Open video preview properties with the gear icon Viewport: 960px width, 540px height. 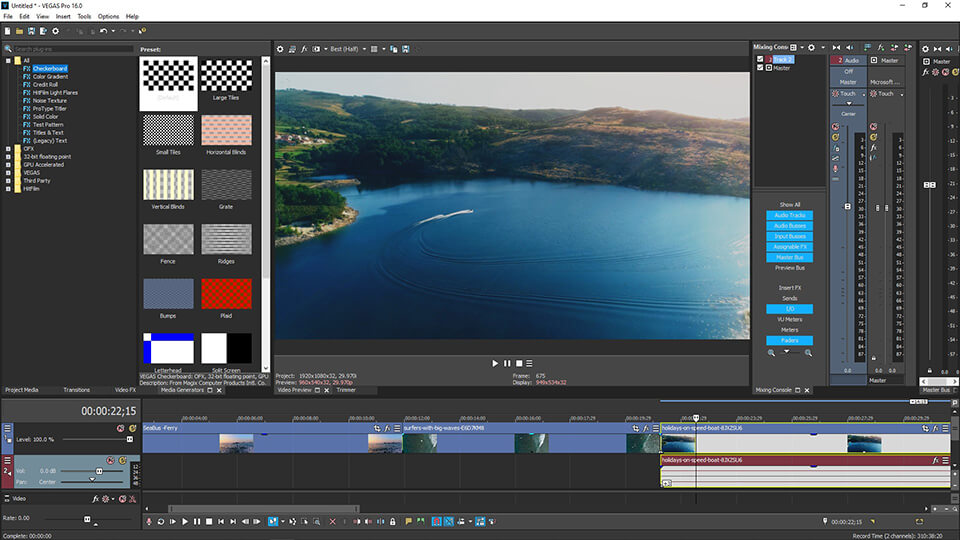(x=280, y=49)
